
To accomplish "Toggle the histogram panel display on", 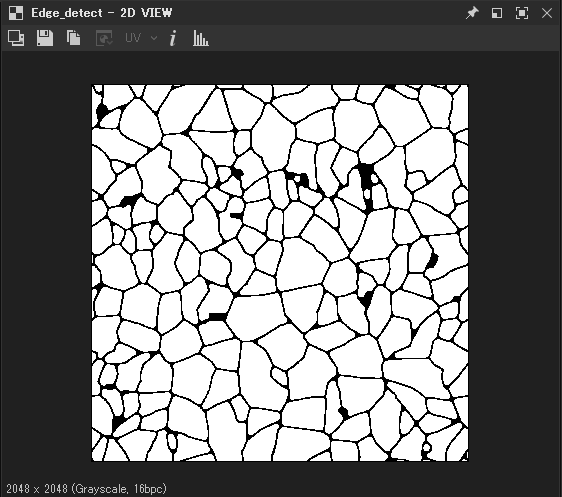I will 201,38.
